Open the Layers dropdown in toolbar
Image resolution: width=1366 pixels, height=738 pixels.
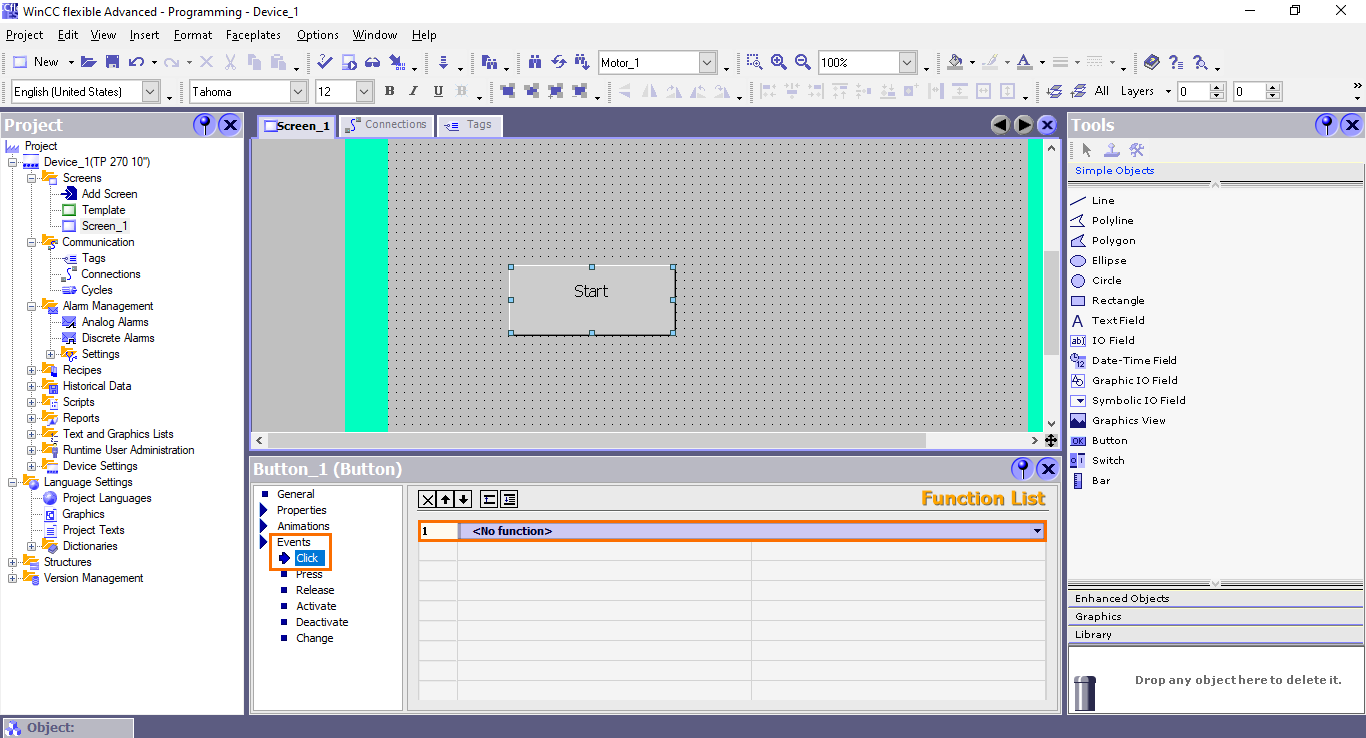1166,91
